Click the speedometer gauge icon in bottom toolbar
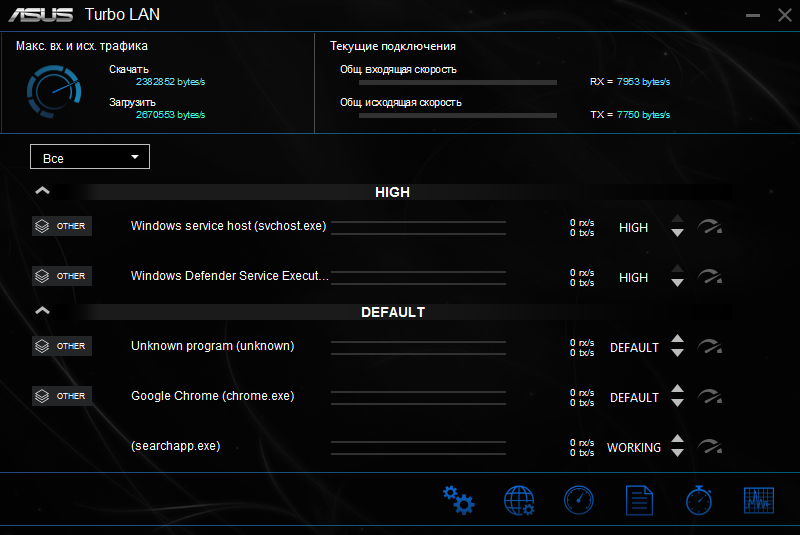 pos(579,500)
